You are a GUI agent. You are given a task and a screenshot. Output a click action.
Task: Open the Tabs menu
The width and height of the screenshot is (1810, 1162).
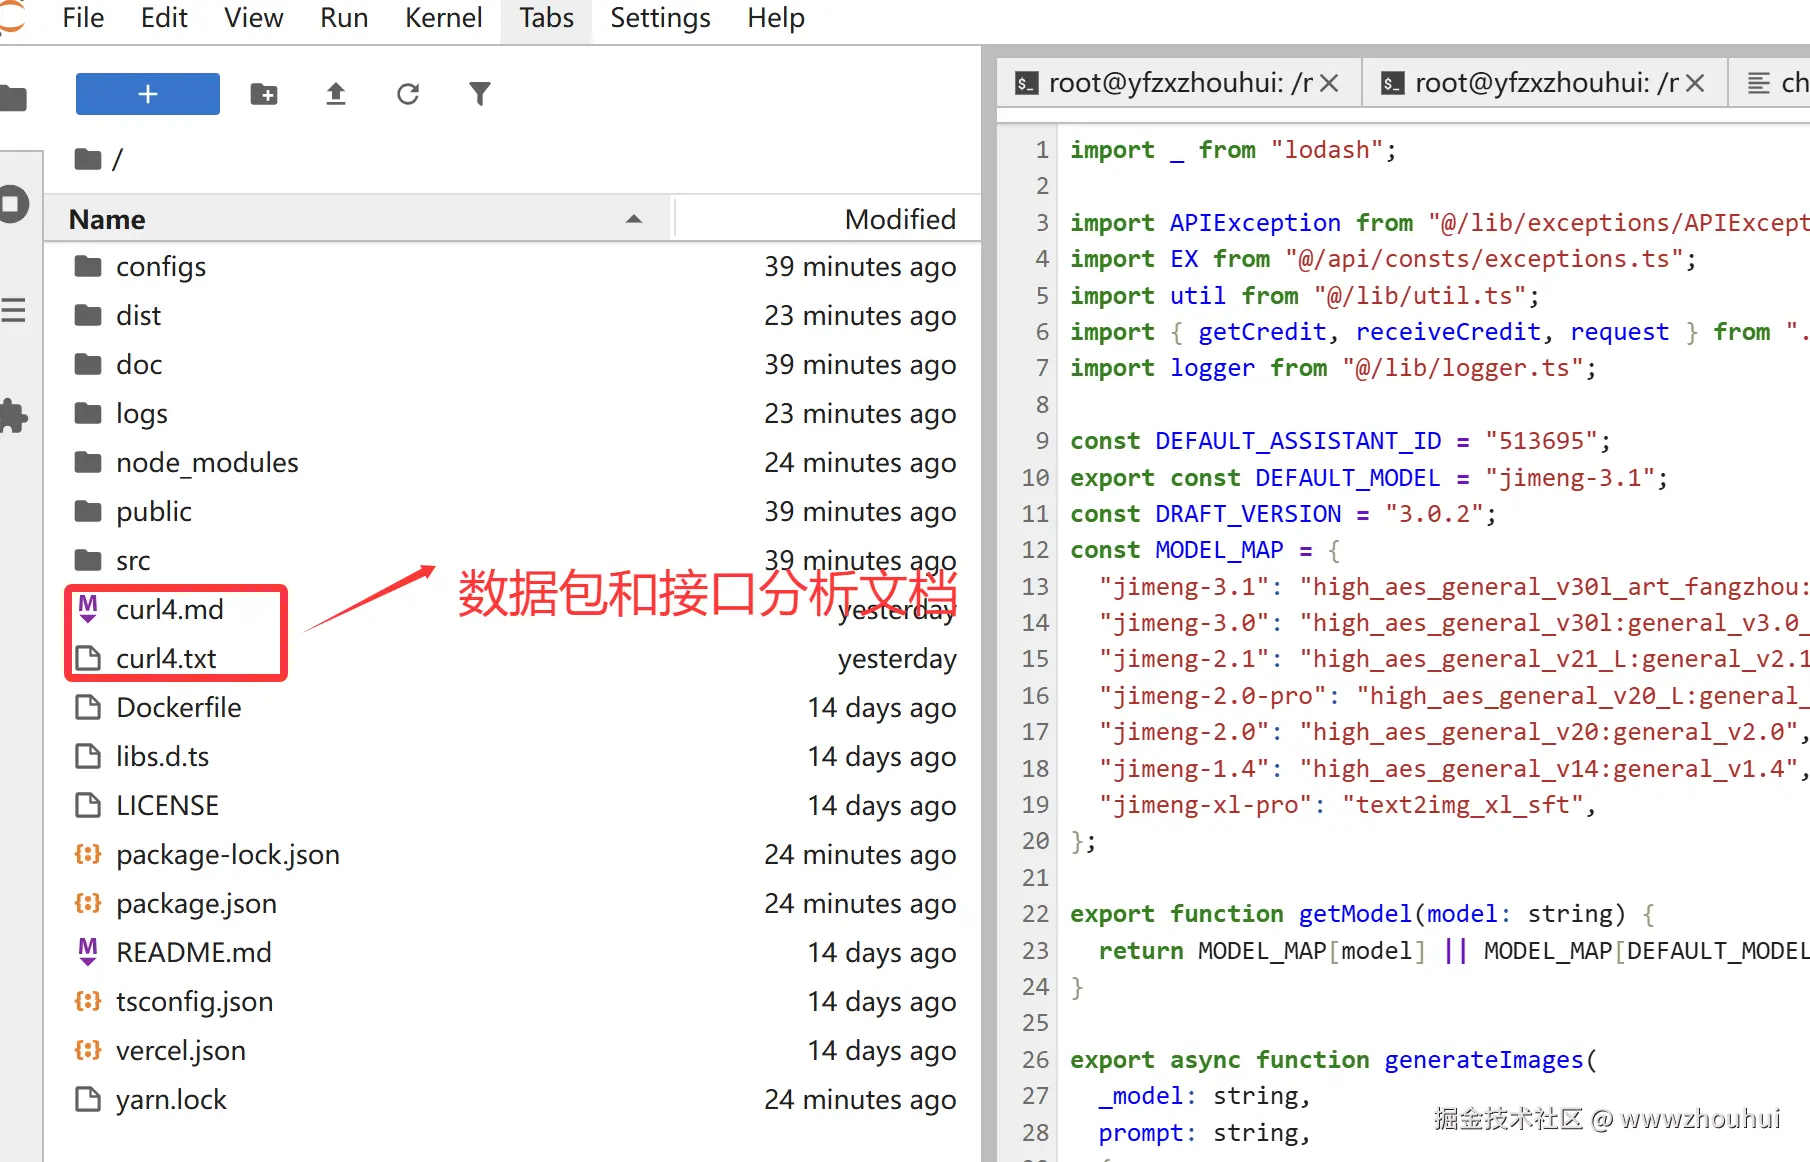(546, 18)
